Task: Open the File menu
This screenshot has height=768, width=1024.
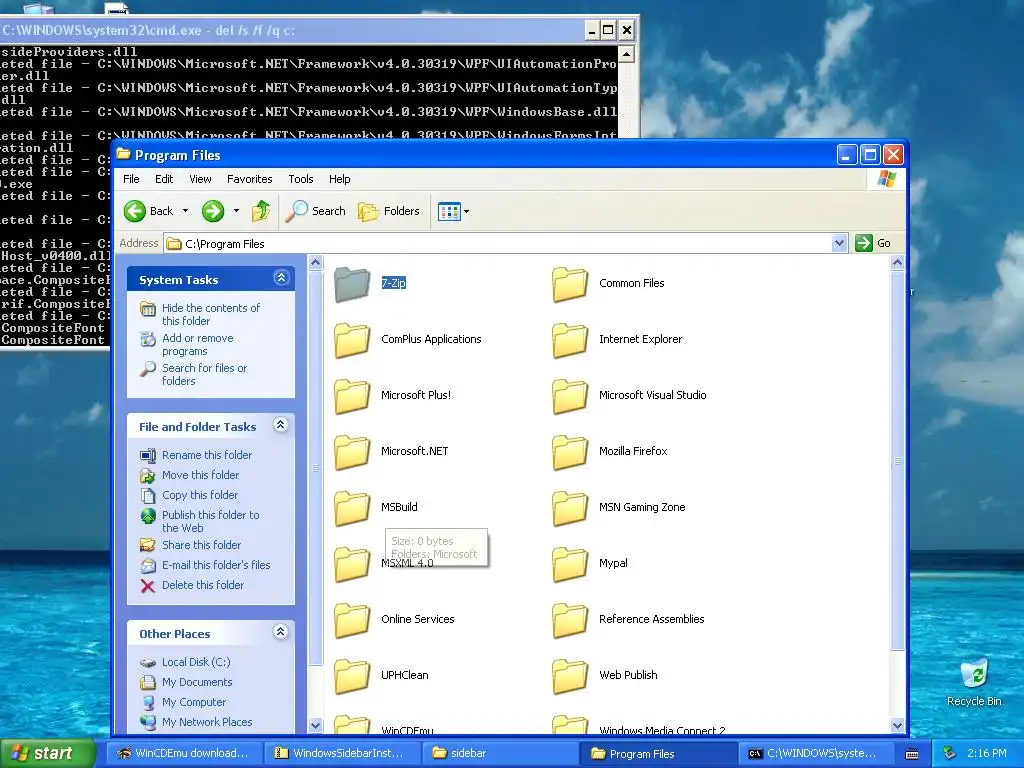Action: (131, 179)
